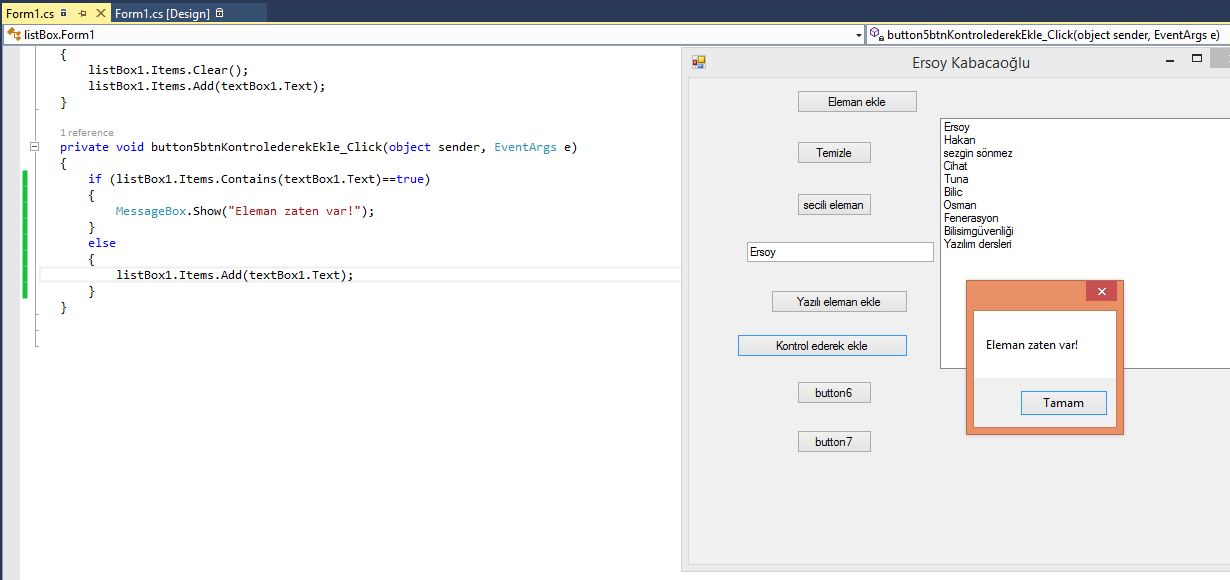Click the Ersoy Kabacaoğlu form title text
This screenshot has height=580, width=1230.
(971, 63)
